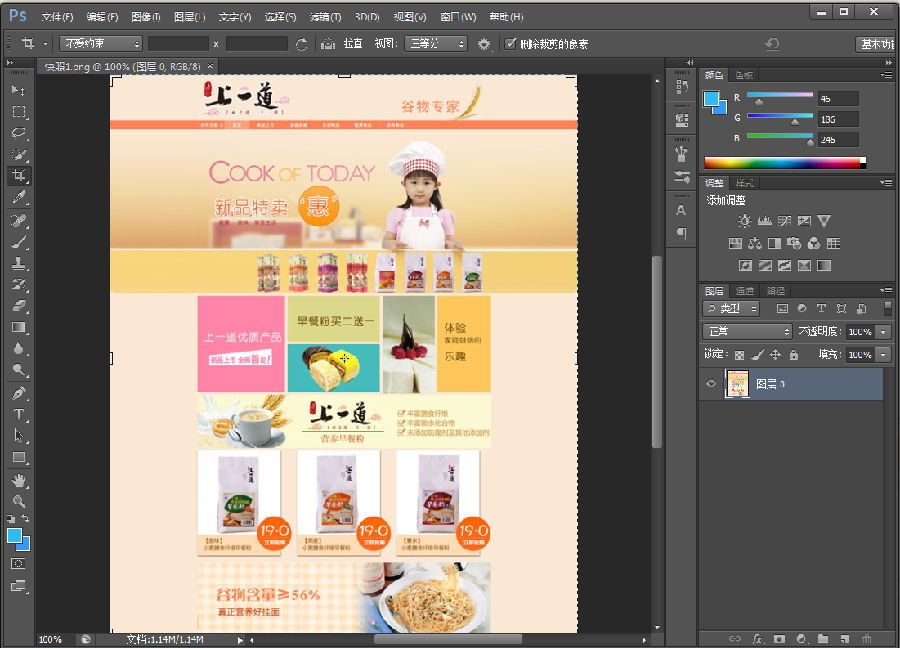This screenshot has height=648, width=900.
Task: Click the lock all padlock icon
Action: coord(794,355)
